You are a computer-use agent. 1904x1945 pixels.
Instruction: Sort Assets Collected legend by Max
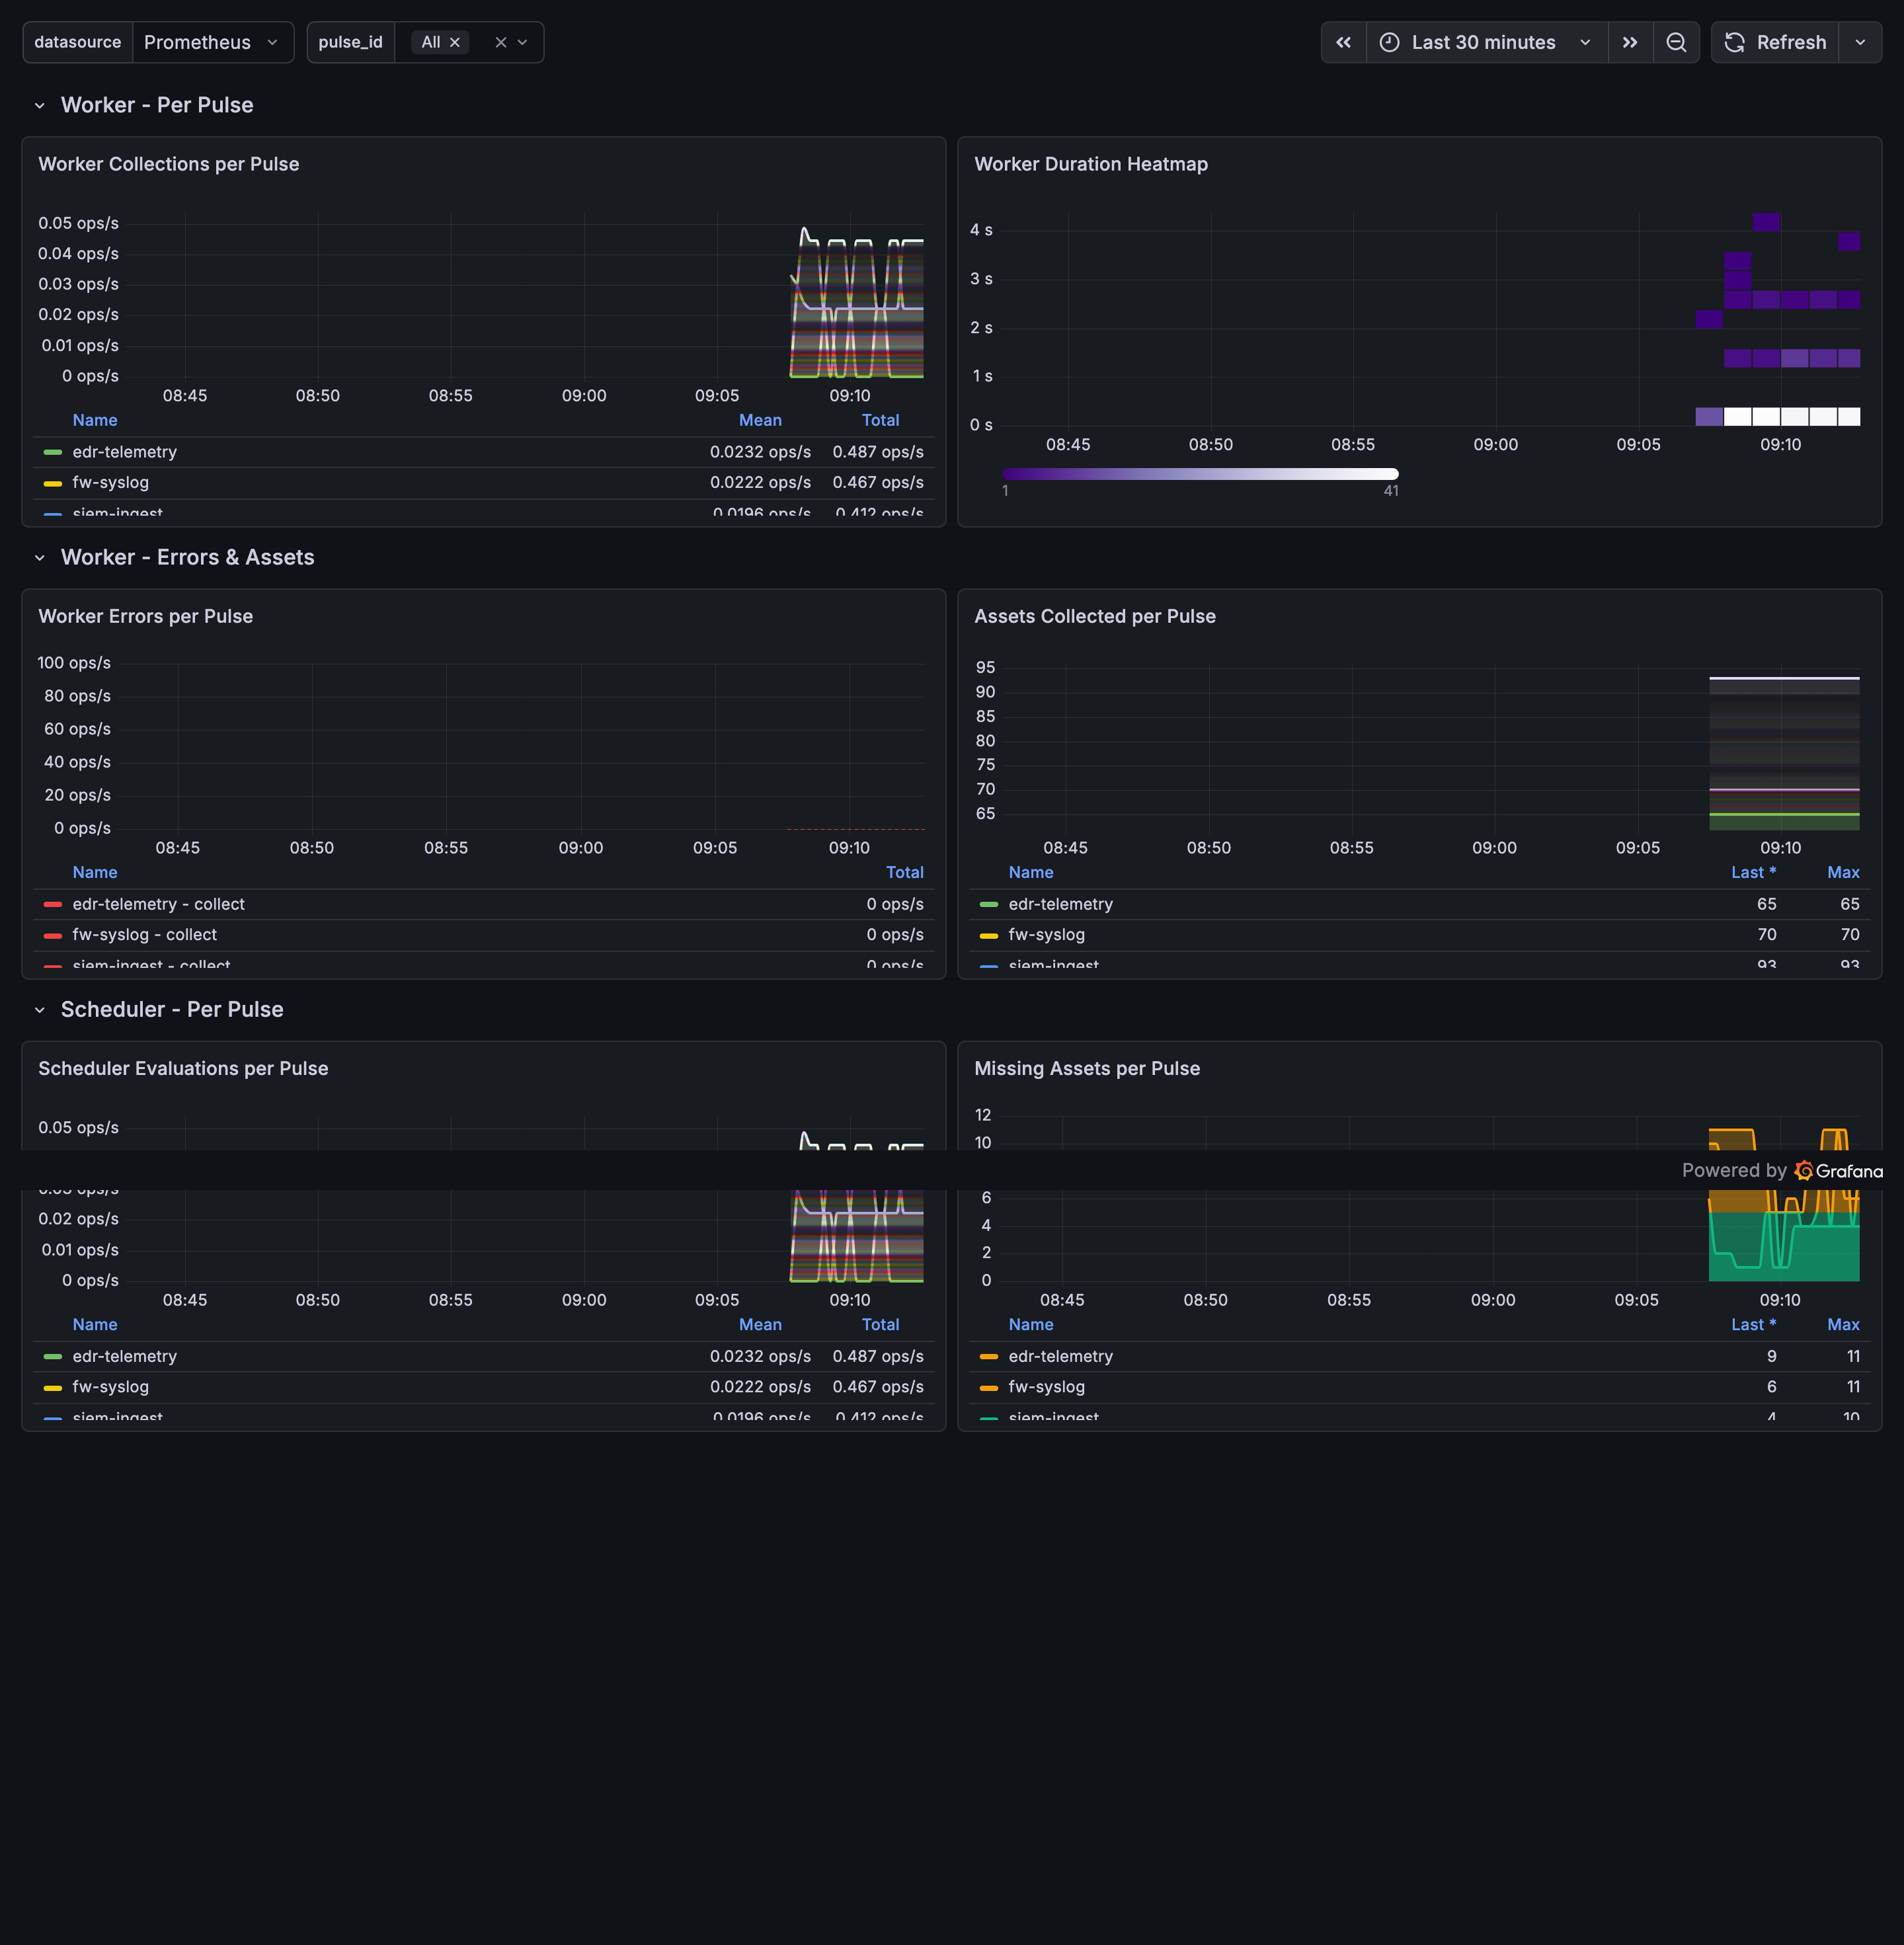click(1843, 872)
